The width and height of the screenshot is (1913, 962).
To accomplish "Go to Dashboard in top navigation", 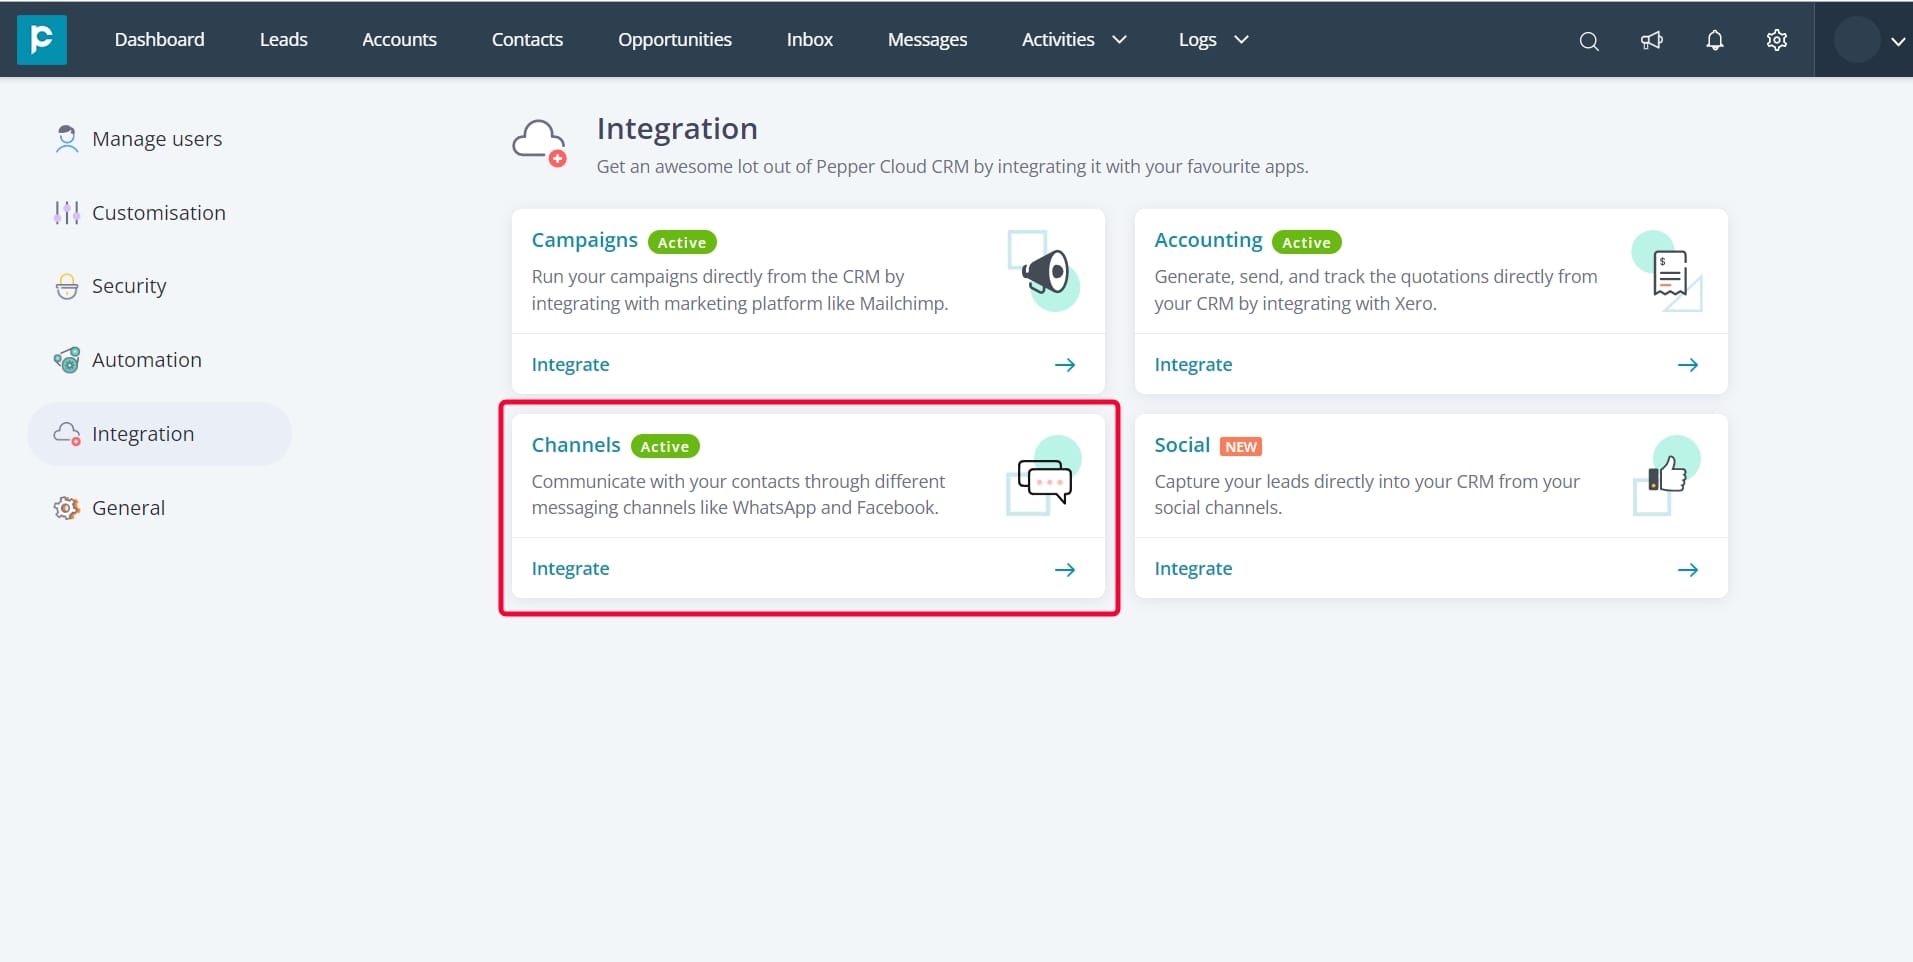I will point(160,39).
